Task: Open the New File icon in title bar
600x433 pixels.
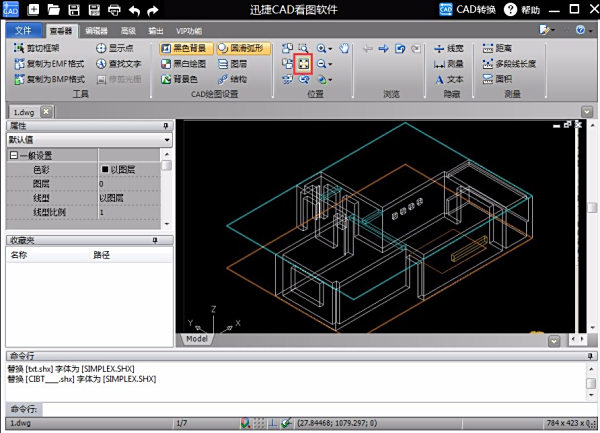Action: pos(34,10)
